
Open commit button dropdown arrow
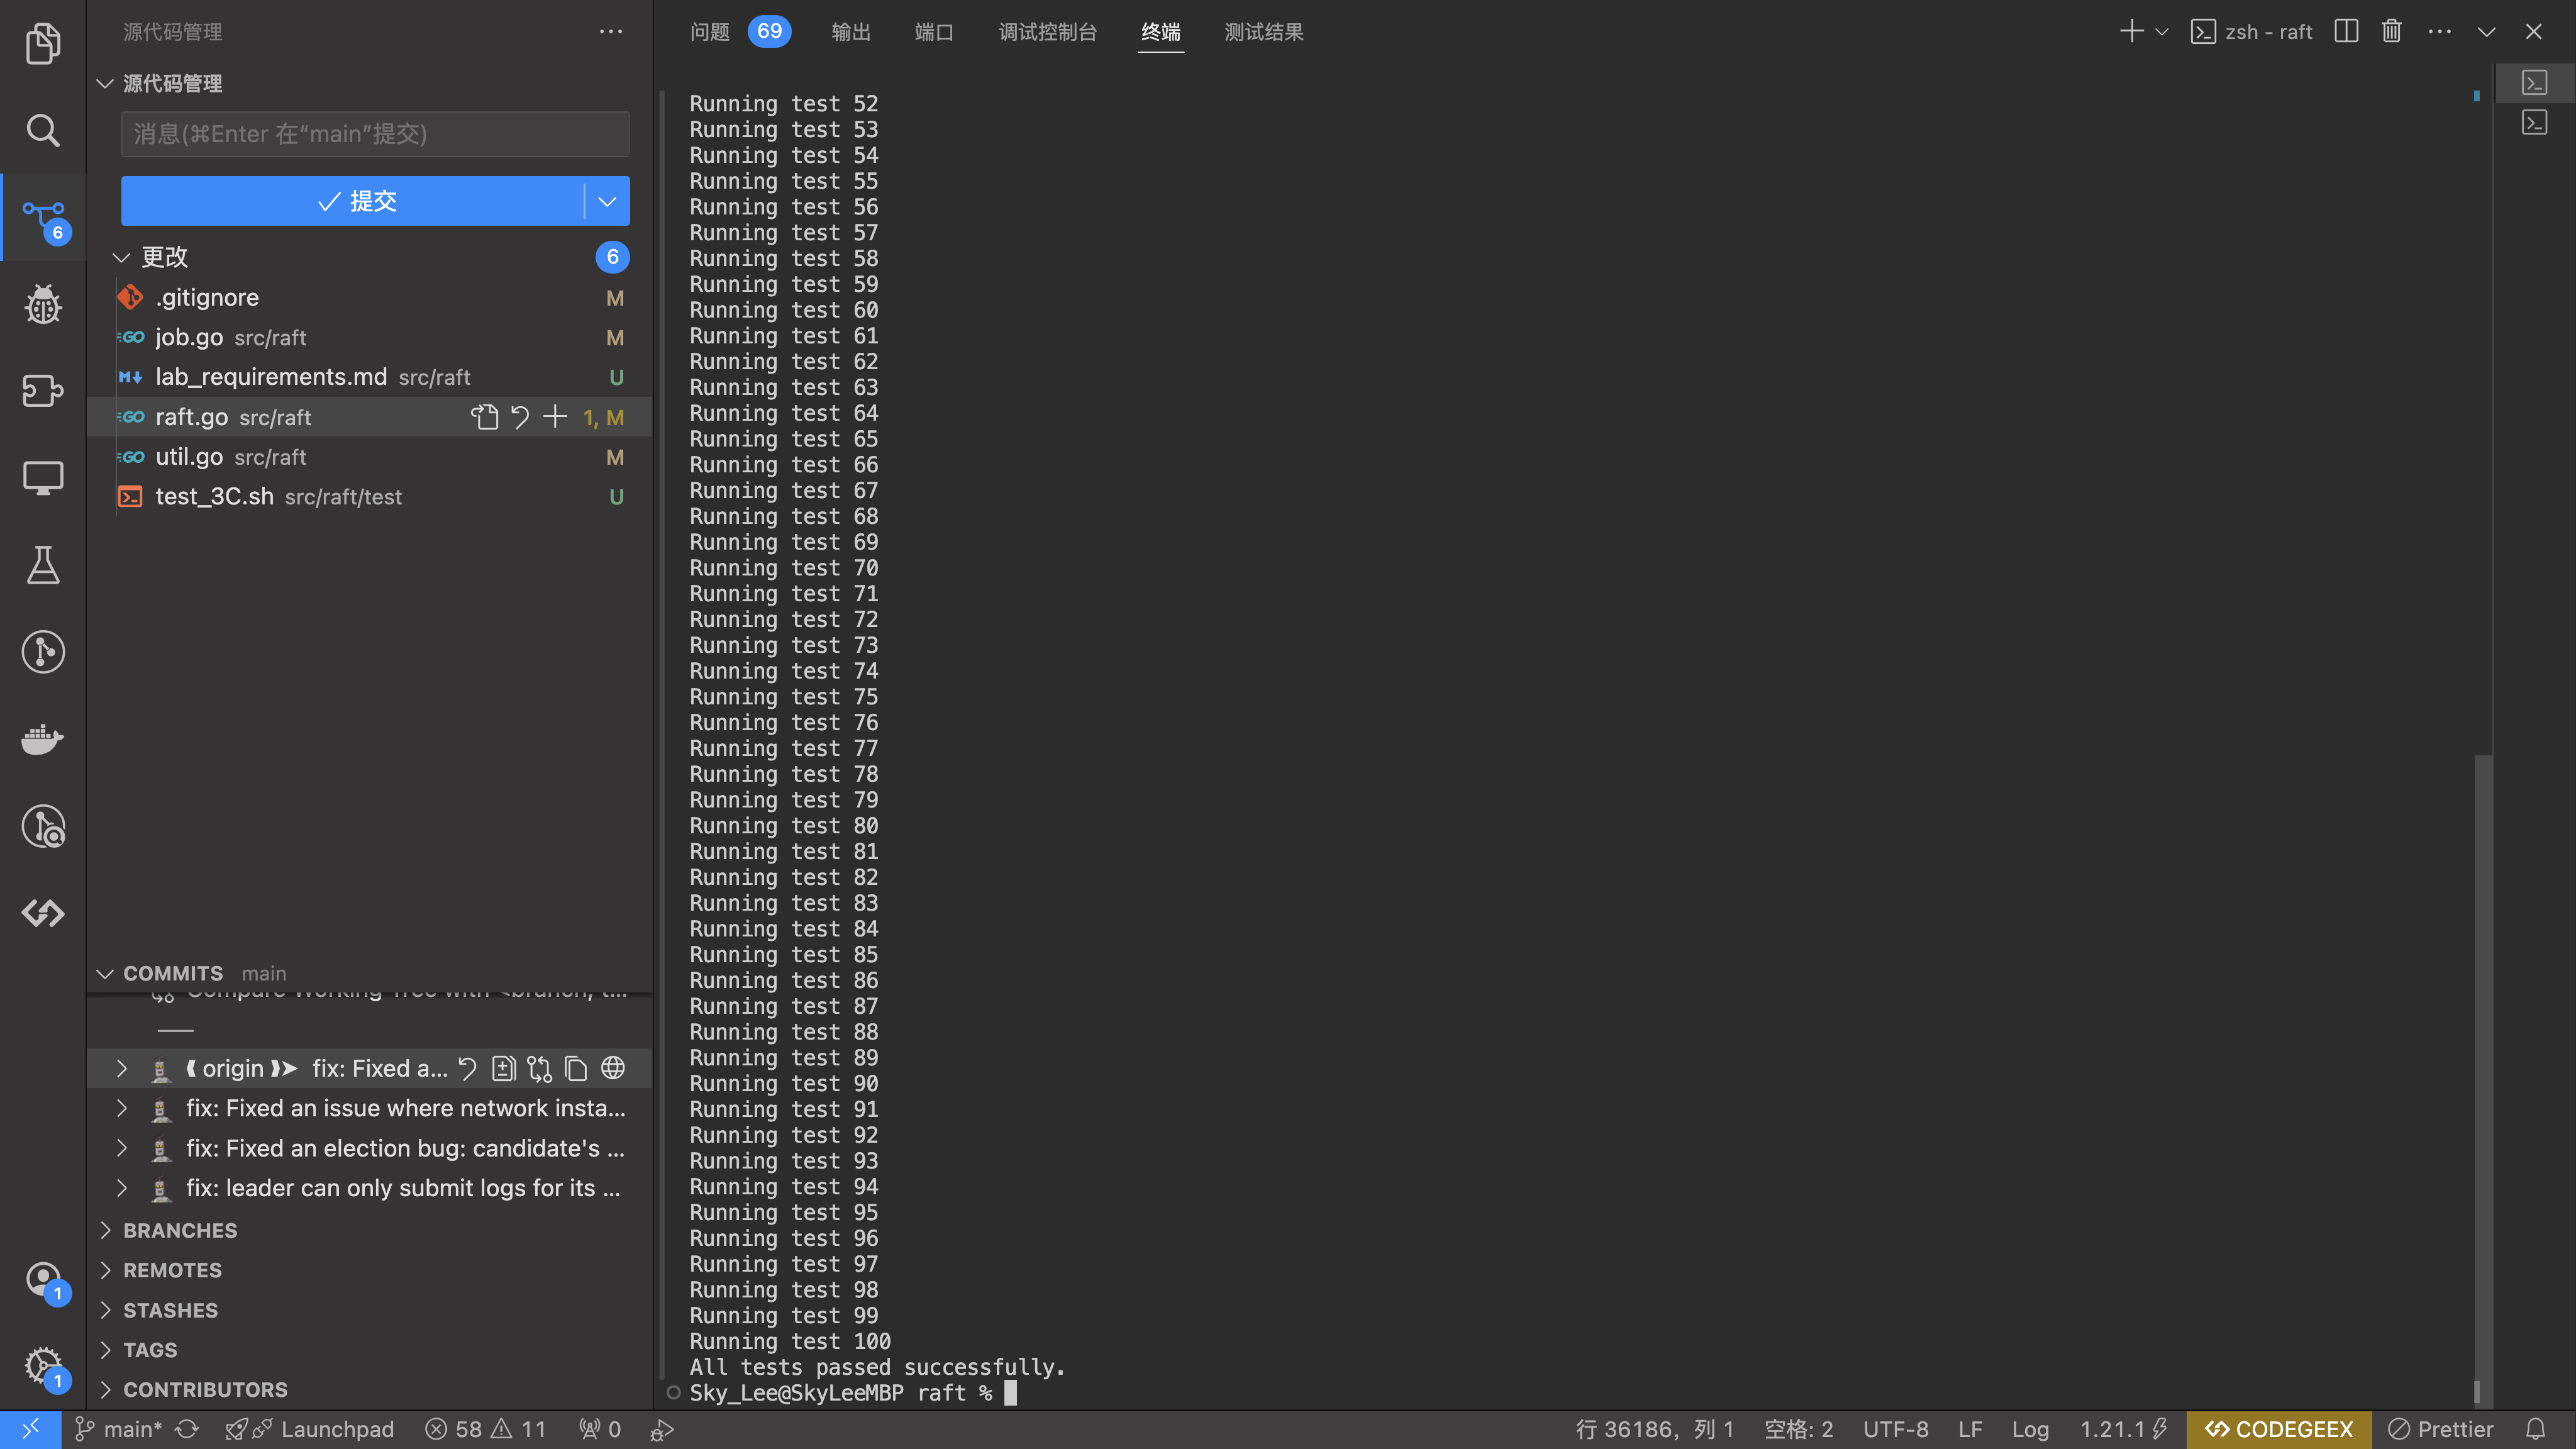click(607, 201)
